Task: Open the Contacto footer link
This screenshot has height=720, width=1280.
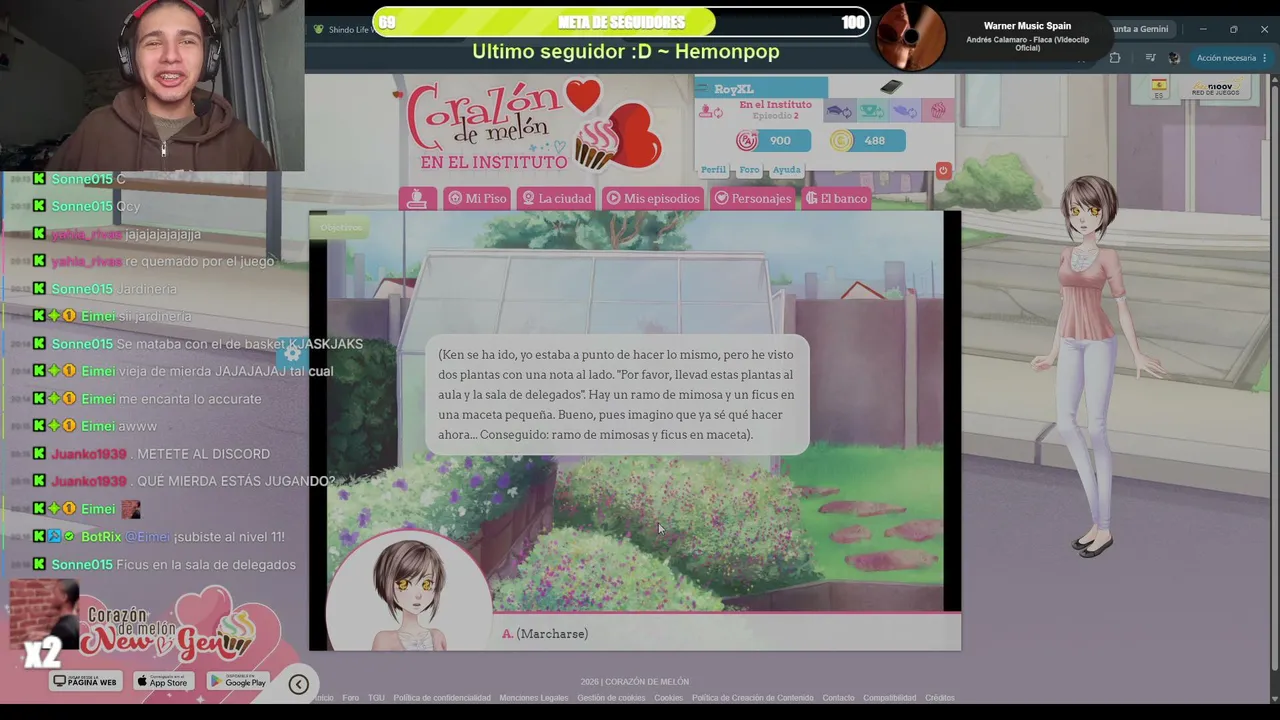Action: click(x=838, y=698)
